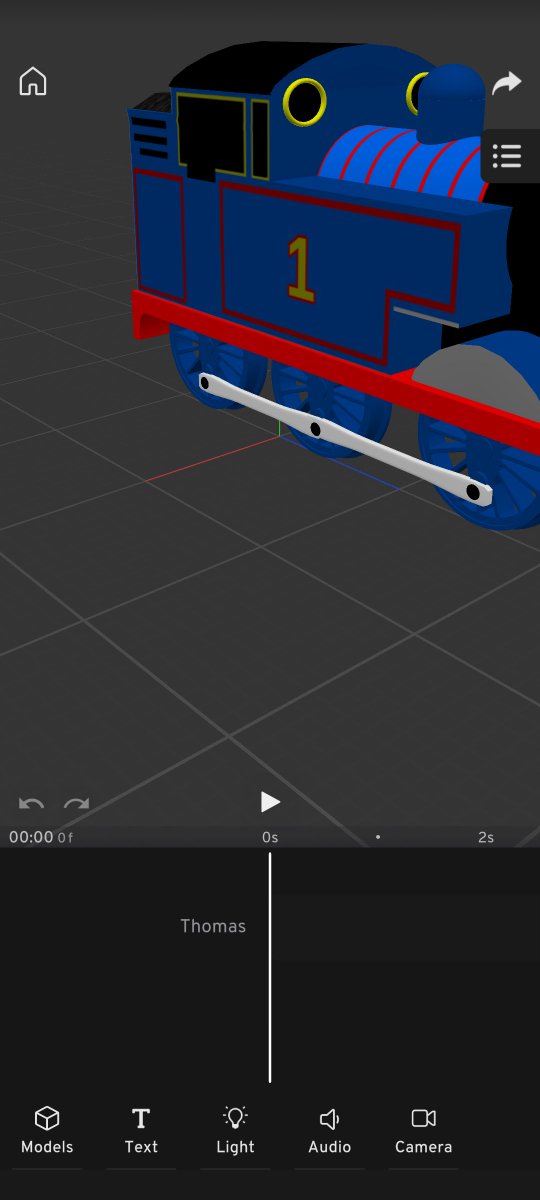Click the 0s mark on timeline ruler
This screenshot has height=1200, width=540.
click(270, 838)
